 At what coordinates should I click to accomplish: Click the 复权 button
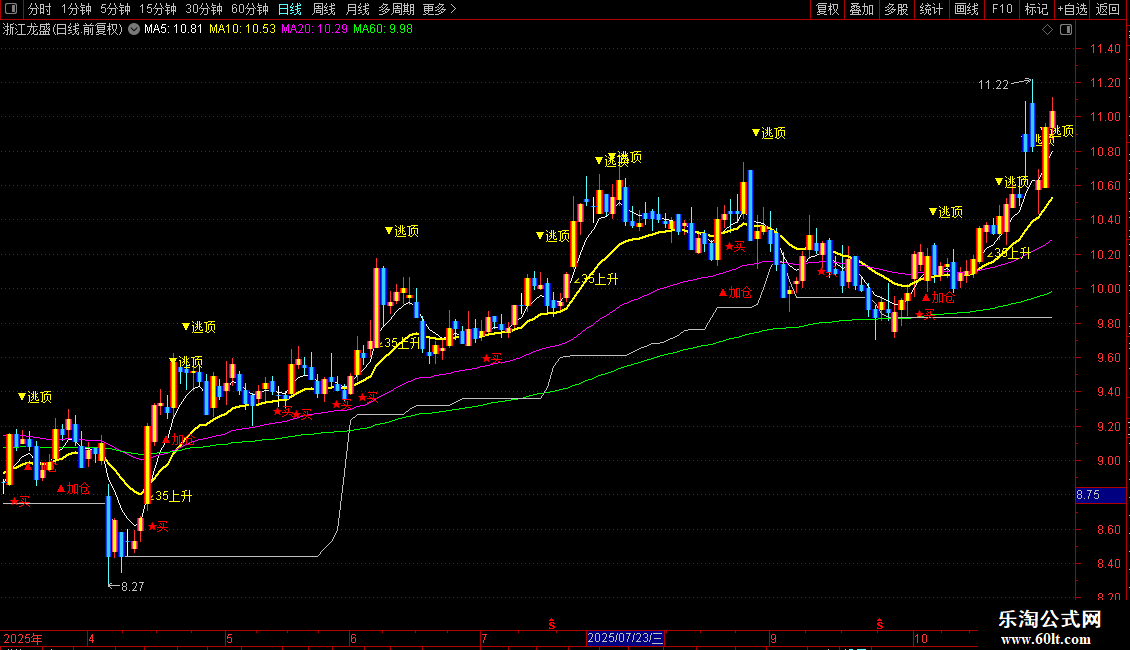[x=827, y=9]
